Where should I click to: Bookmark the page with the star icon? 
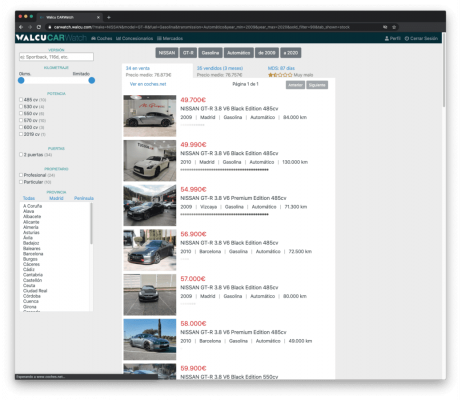[x=394, y=27]
